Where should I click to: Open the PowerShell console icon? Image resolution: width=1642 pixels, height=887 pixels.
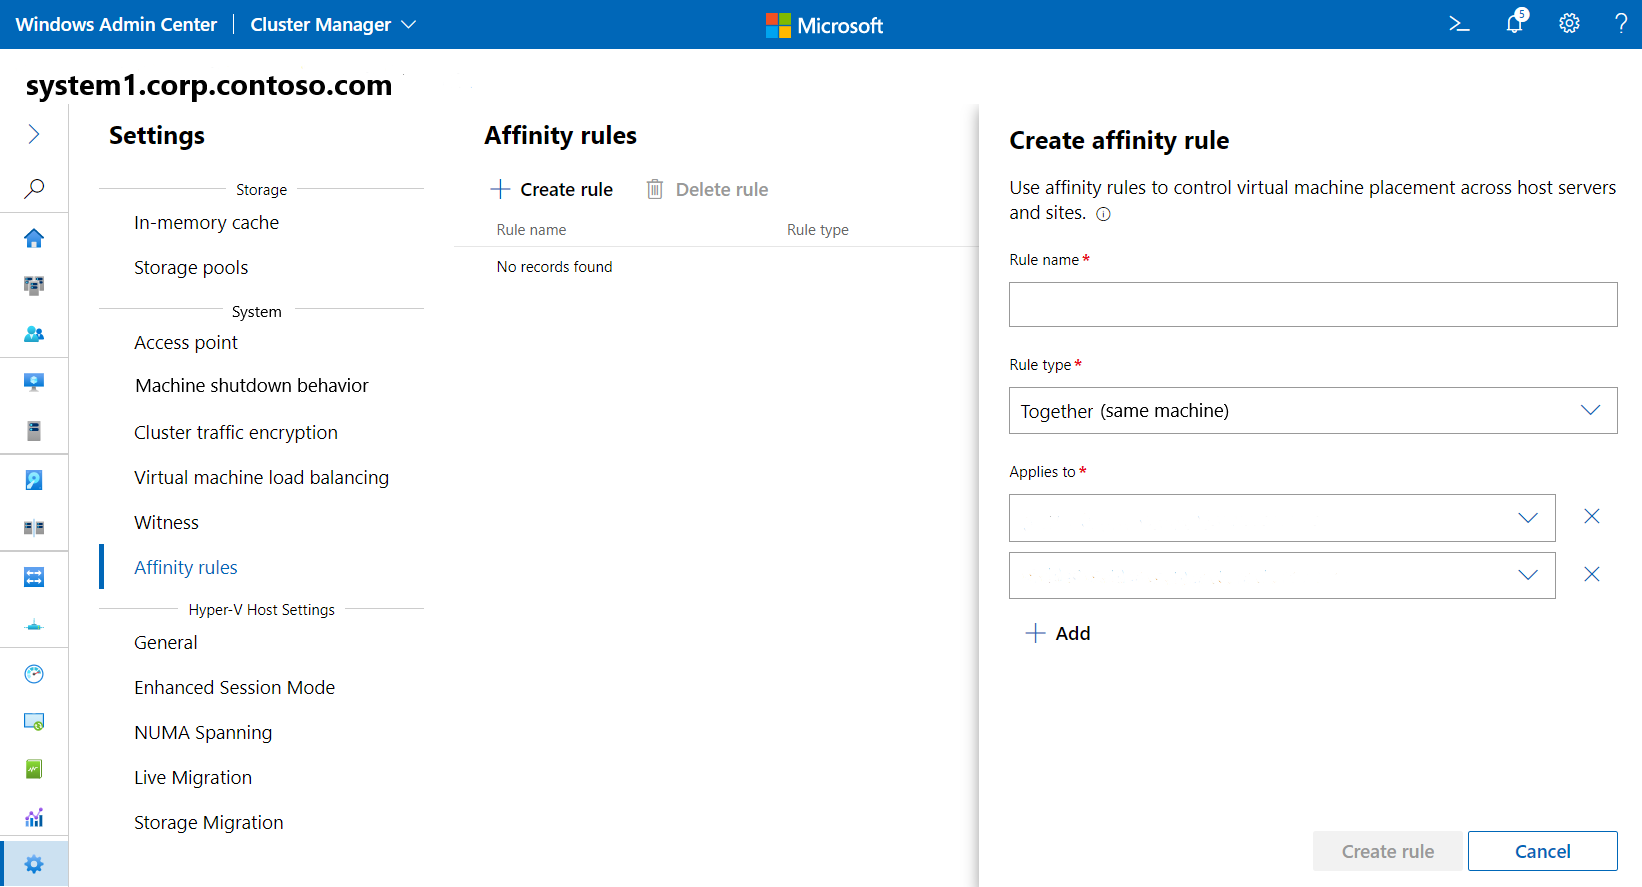click(x=1459, y=24)
